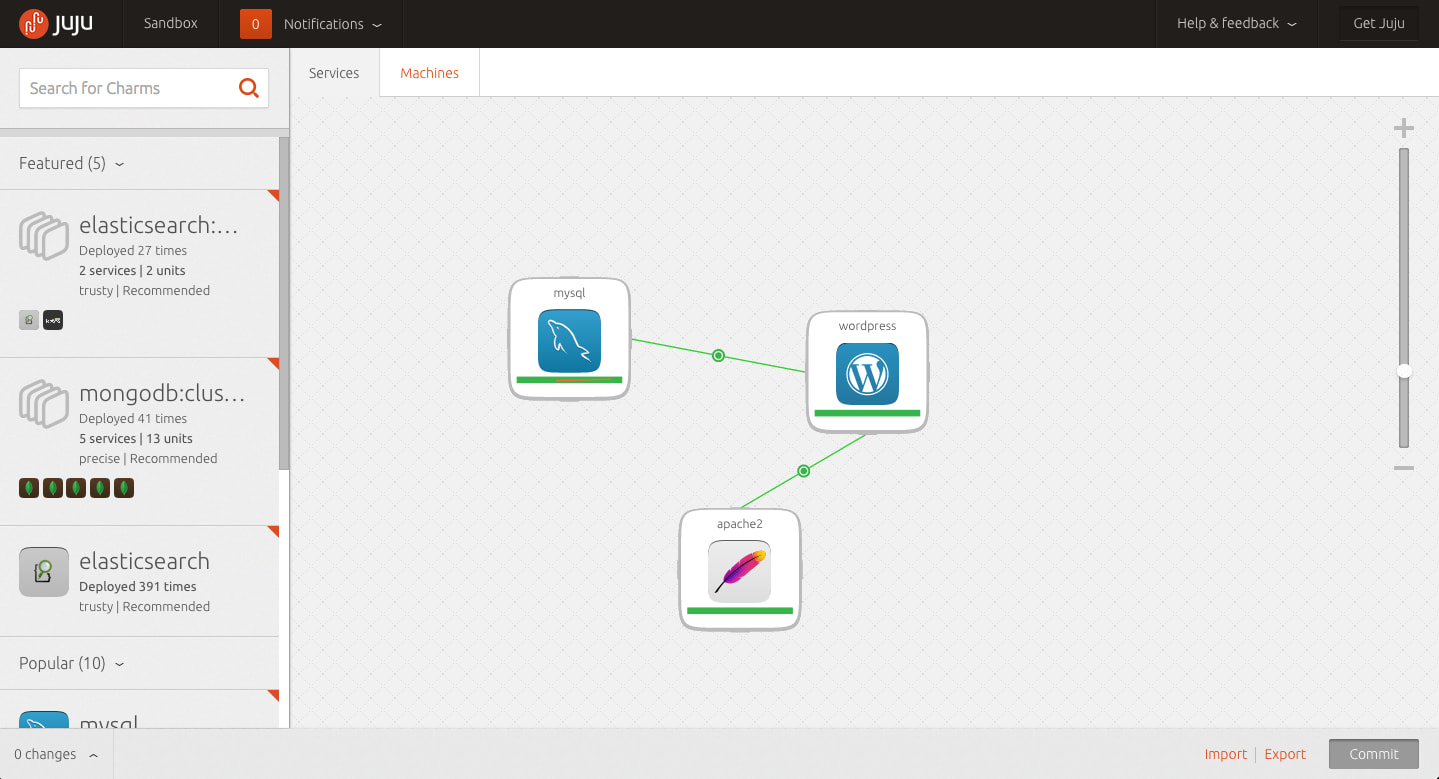Screen dimensions: 1439x779
Task: Switch to the Machines tab
Action: tap(429, 73)
